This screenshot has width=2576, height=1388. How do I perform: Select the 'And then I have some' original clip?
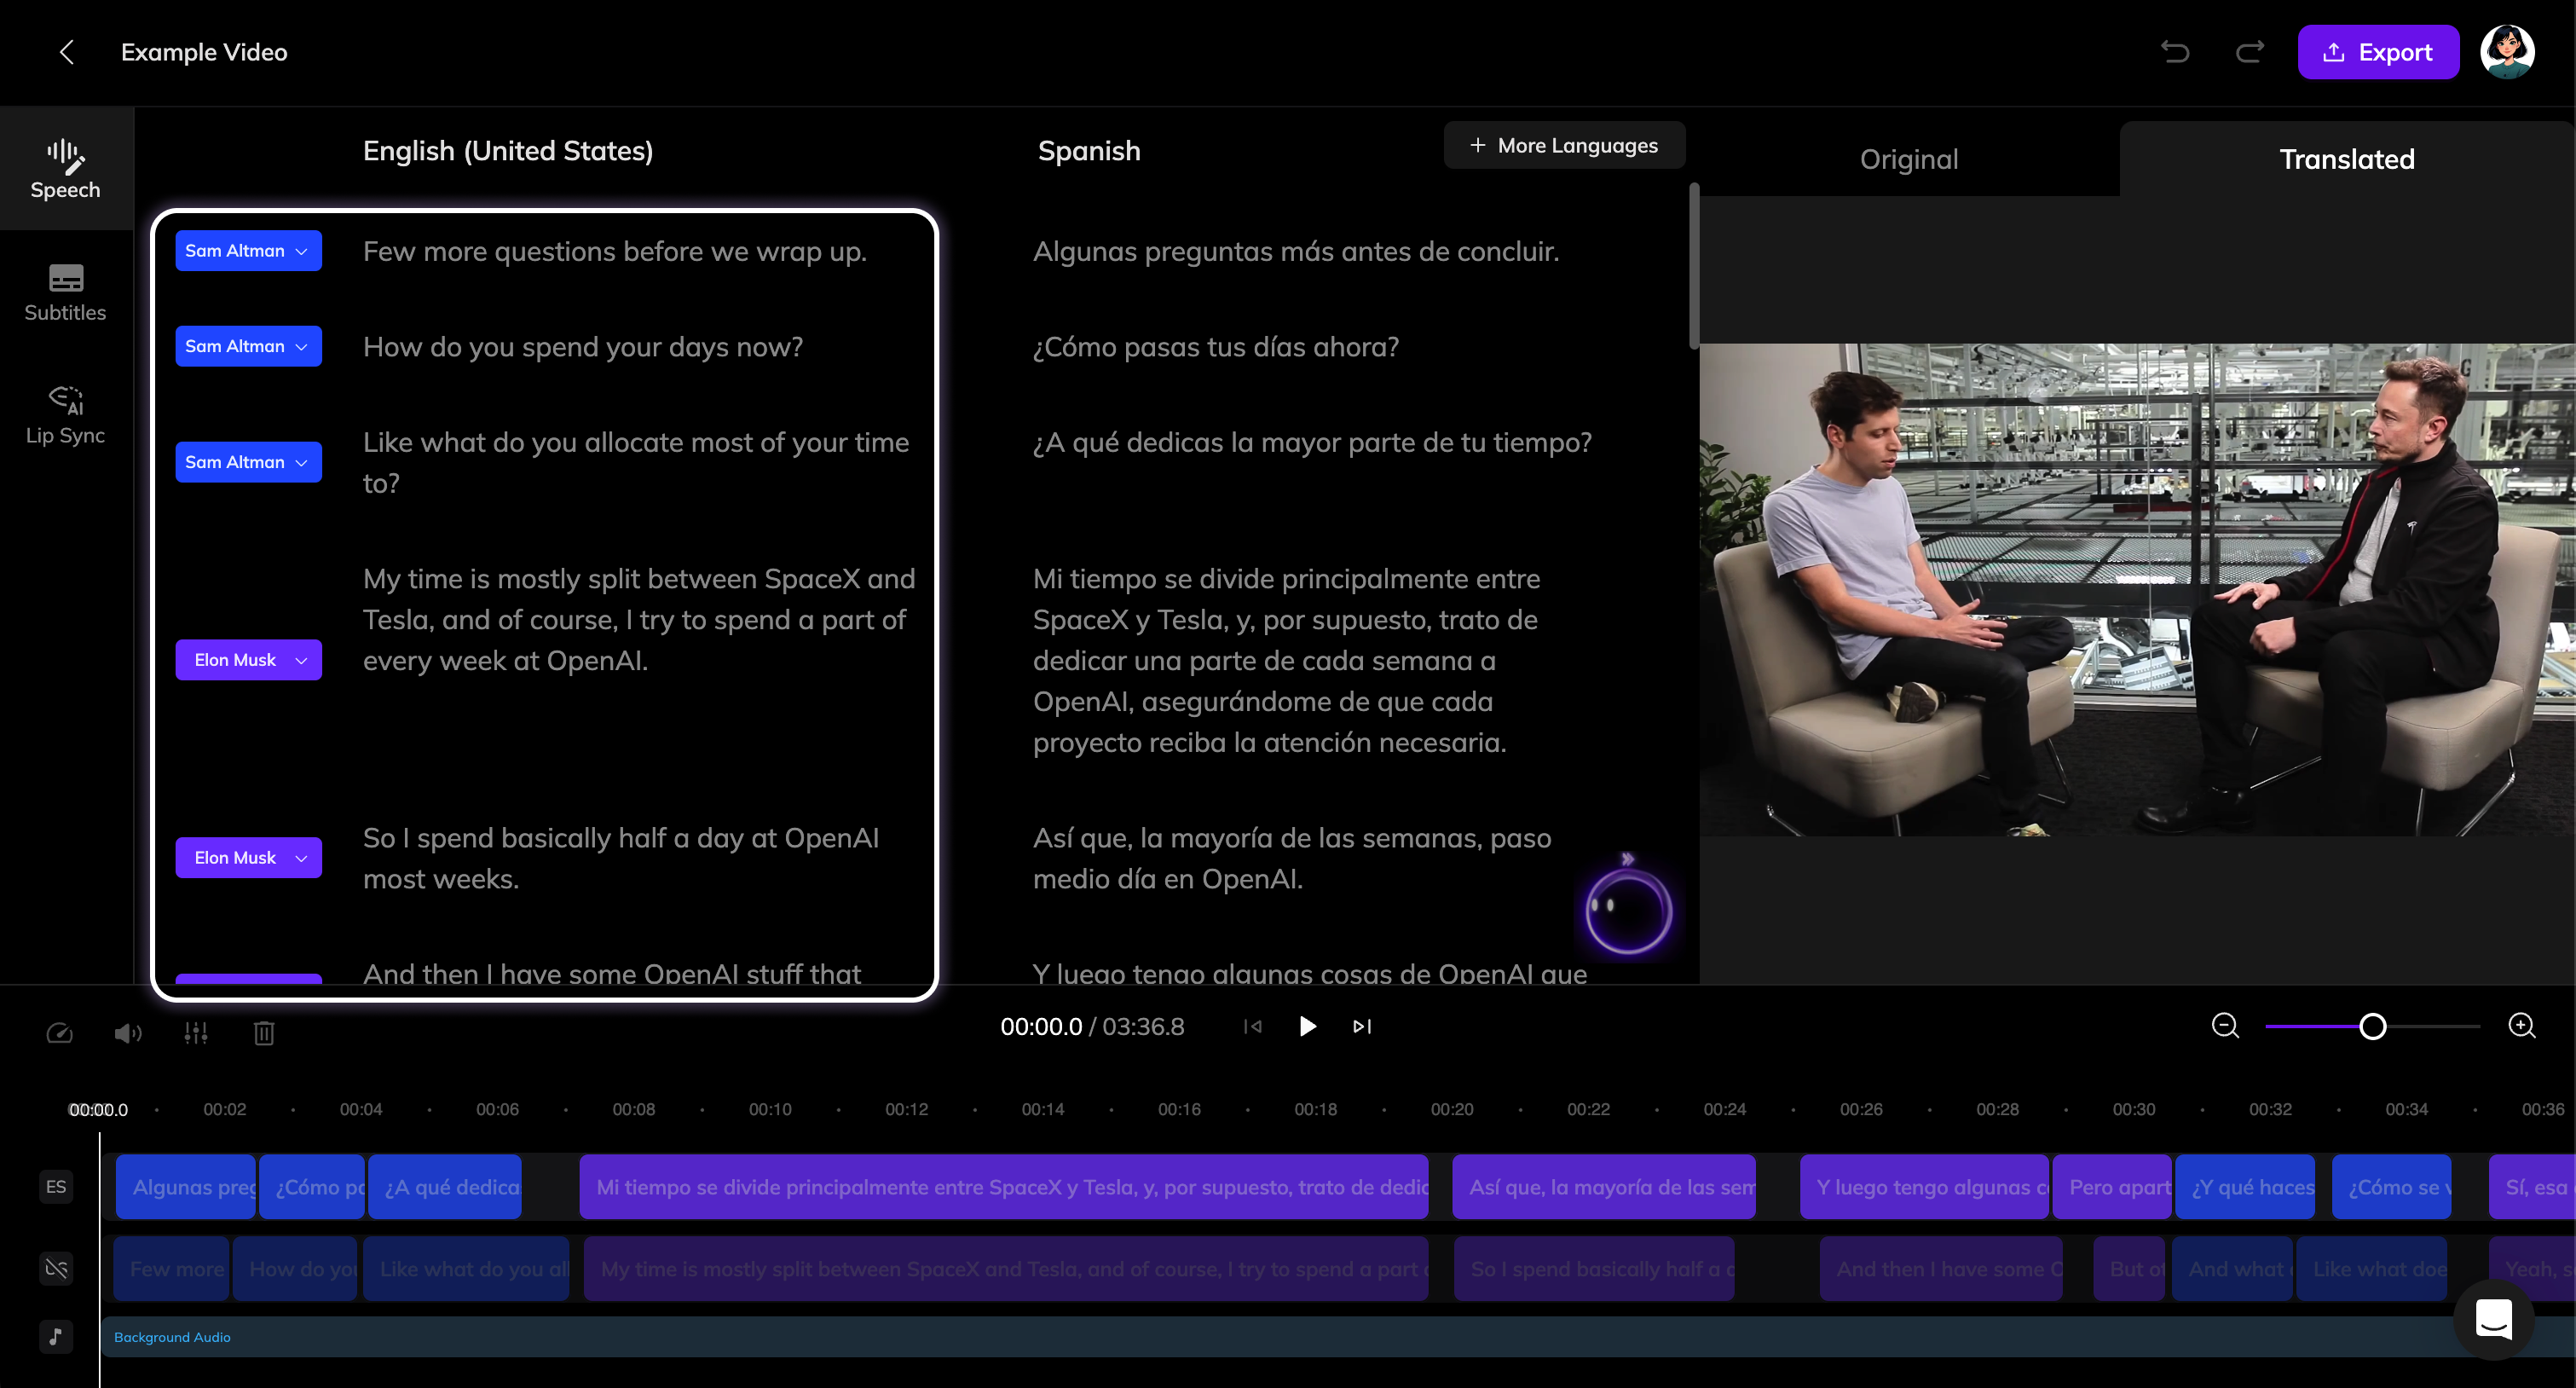[x=1941, y=1268]
